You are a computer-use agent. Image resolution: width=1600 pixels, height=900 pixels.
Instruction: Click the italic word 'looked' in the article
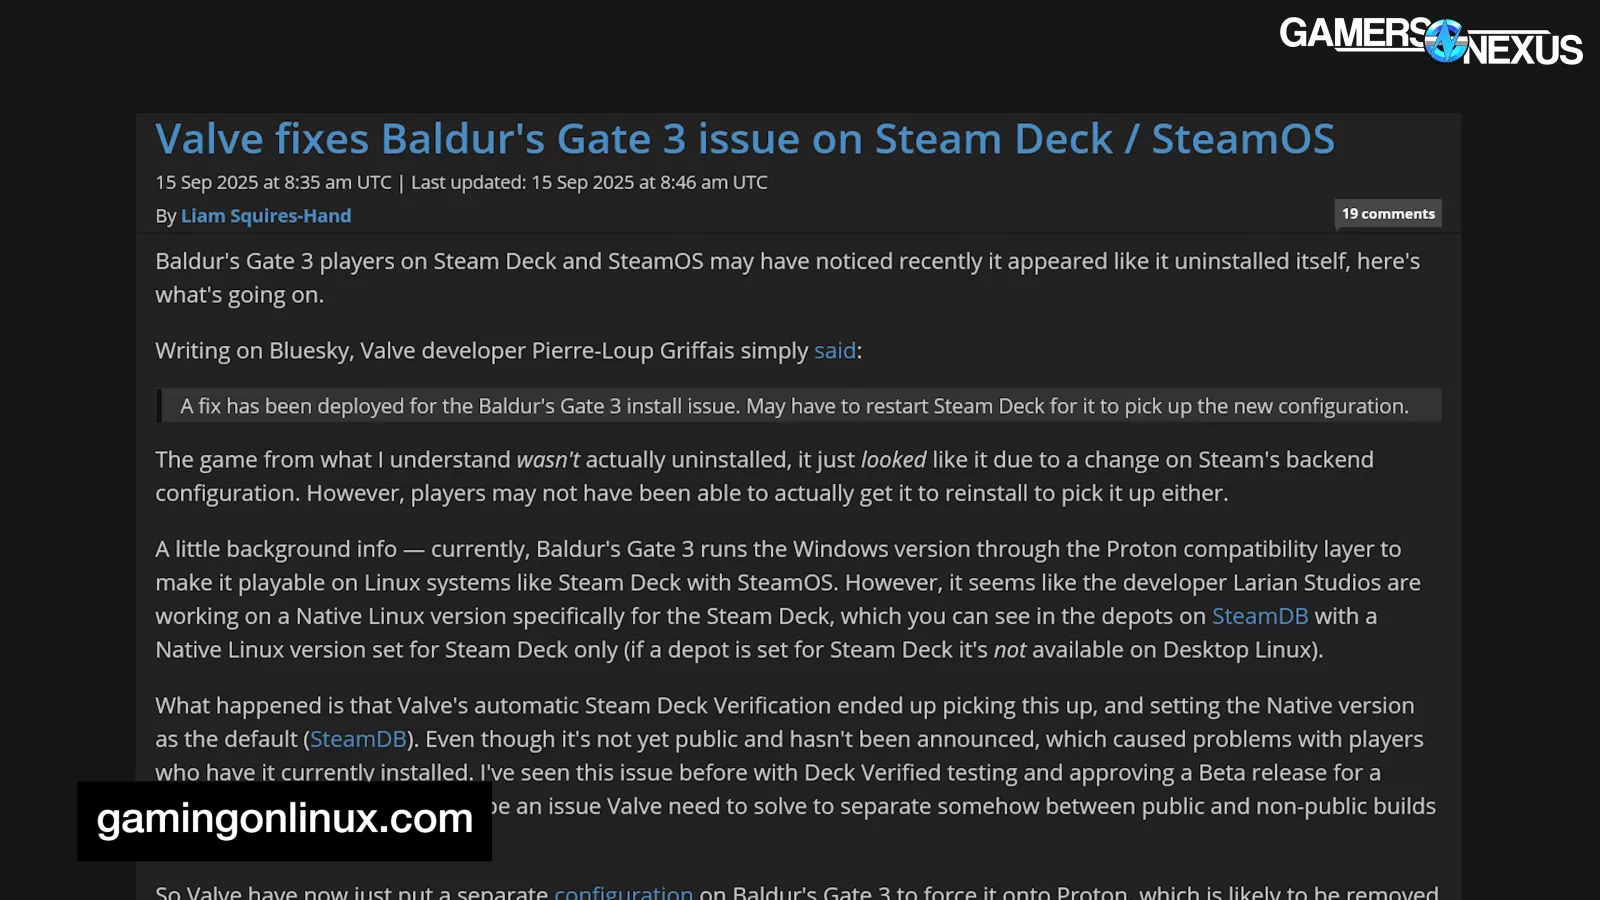click(893, 460)
